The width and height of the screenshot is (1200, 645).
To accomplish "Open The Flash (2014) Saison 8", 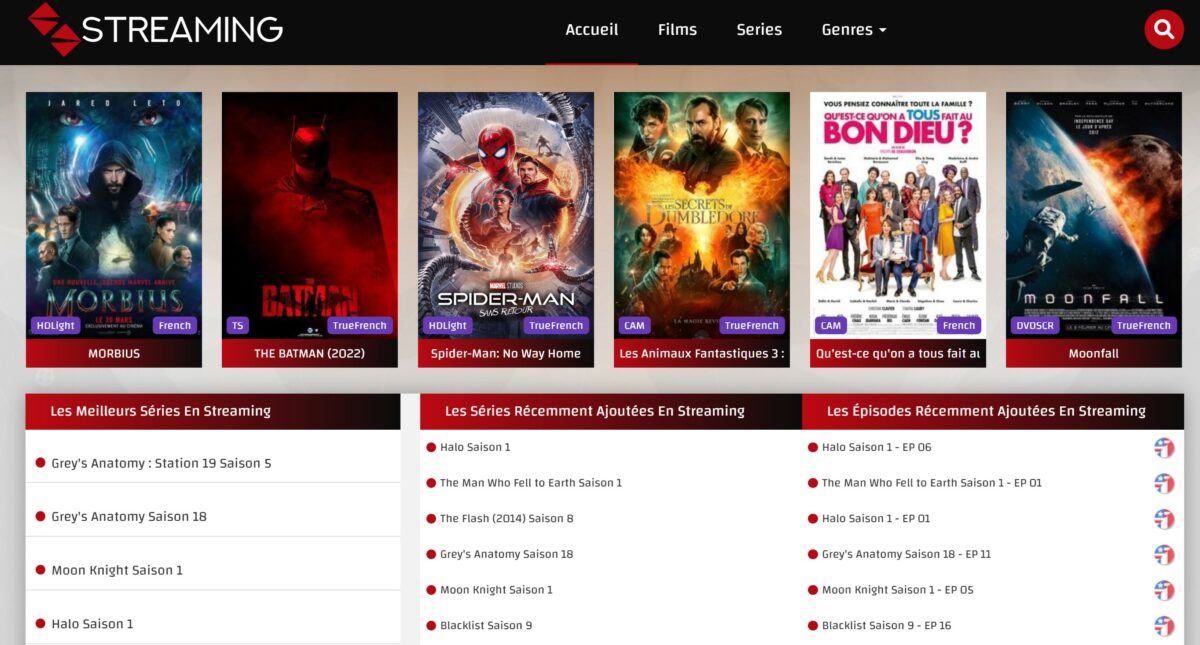I will click(x=507, y=518).
